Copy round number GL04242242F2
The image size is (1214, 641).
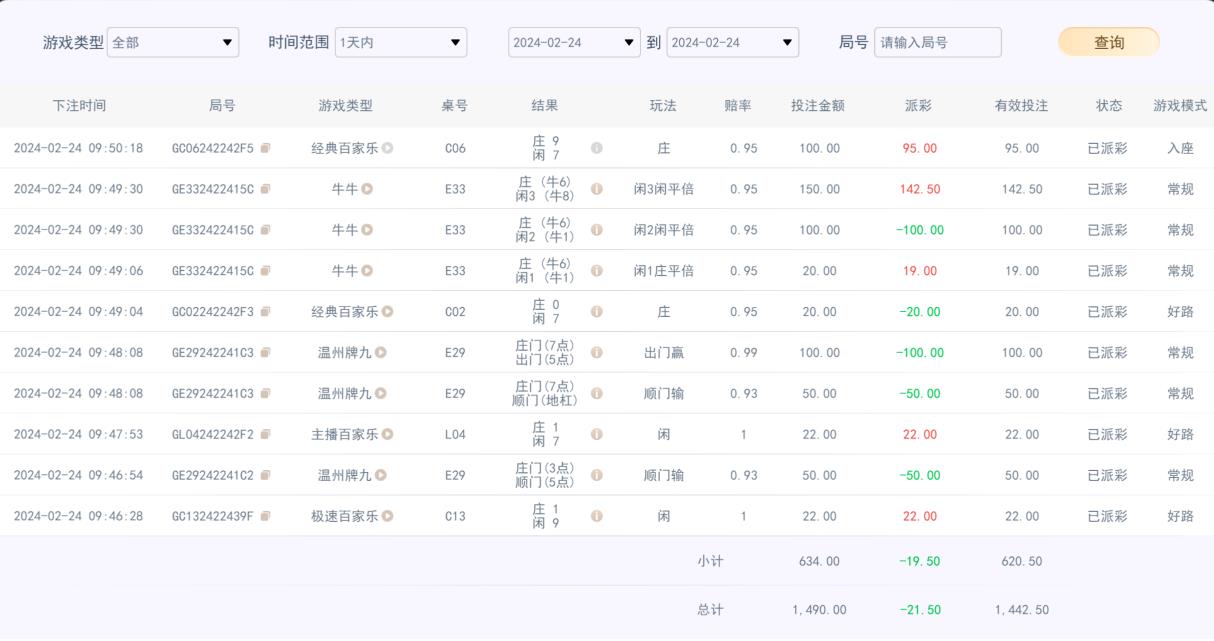(265, 435)
